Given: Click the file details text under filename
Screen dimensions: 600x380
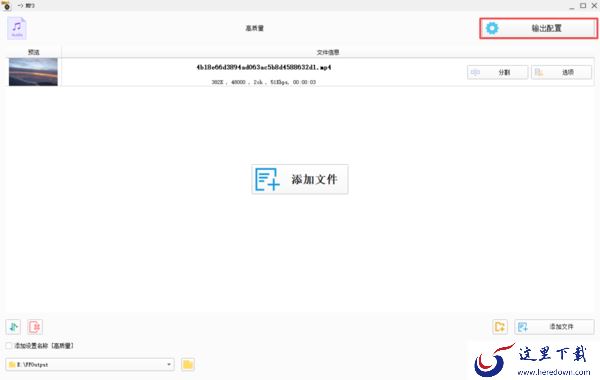Looking at the screenshot, I should pyautogui.click(x=264, y=82).
